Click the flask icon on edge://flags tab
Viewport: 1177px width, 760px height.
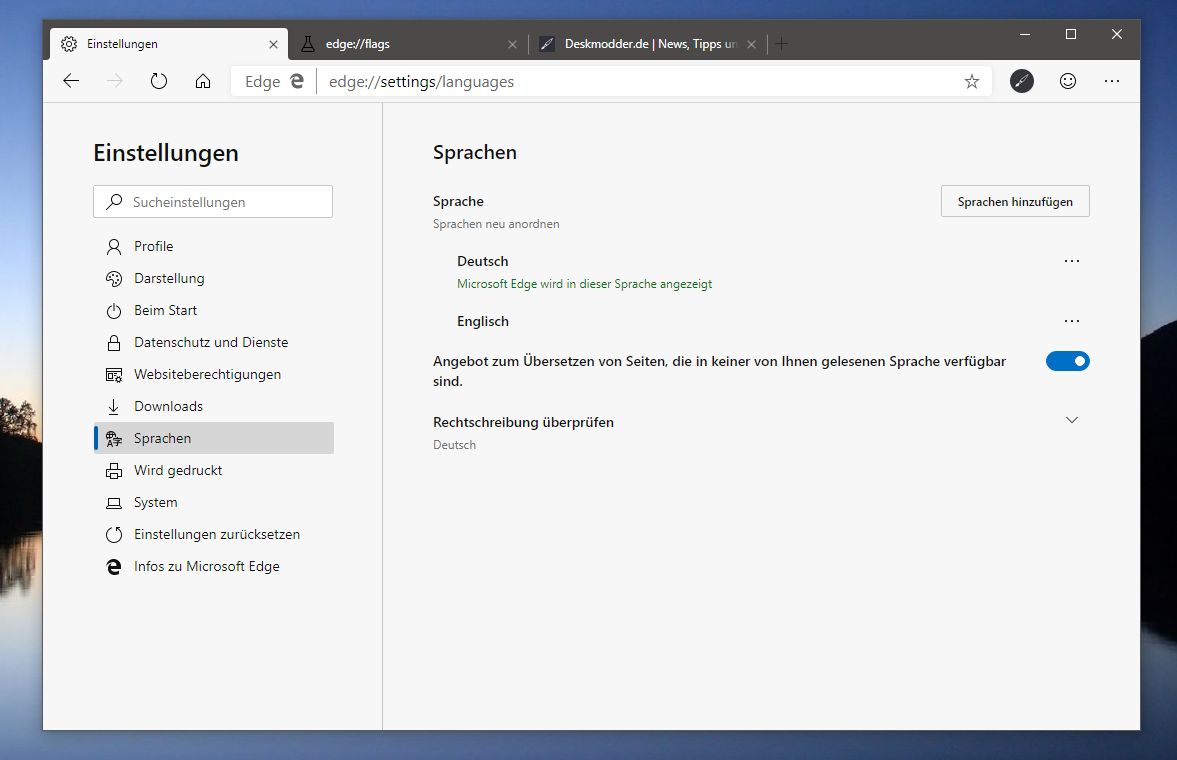[308, 44]
